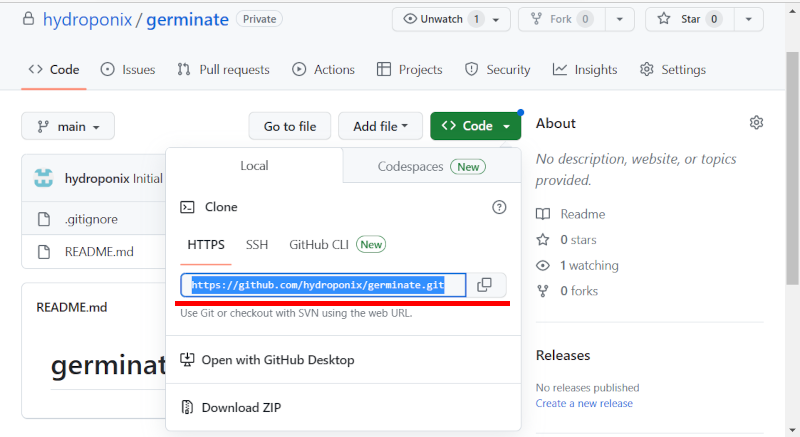Select the Local tab in clone popup
This screenshot has height=437, width=800.
[254, 166]
